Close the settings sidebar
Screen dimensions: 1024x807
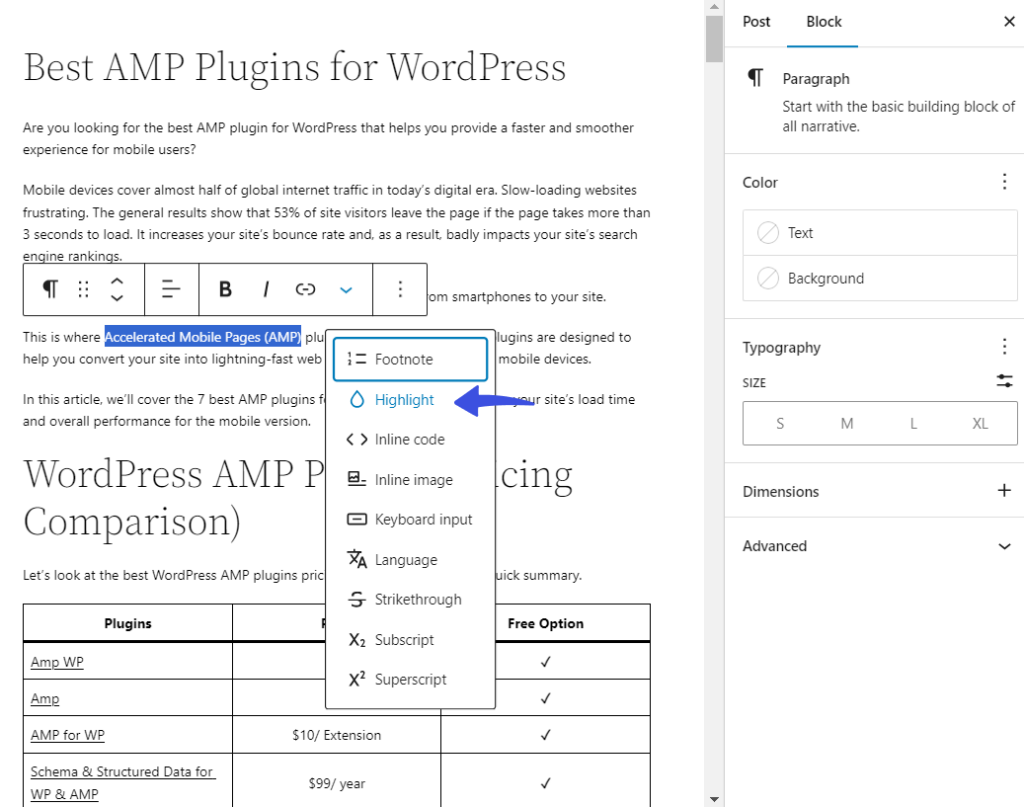[x=1009, y=22]
